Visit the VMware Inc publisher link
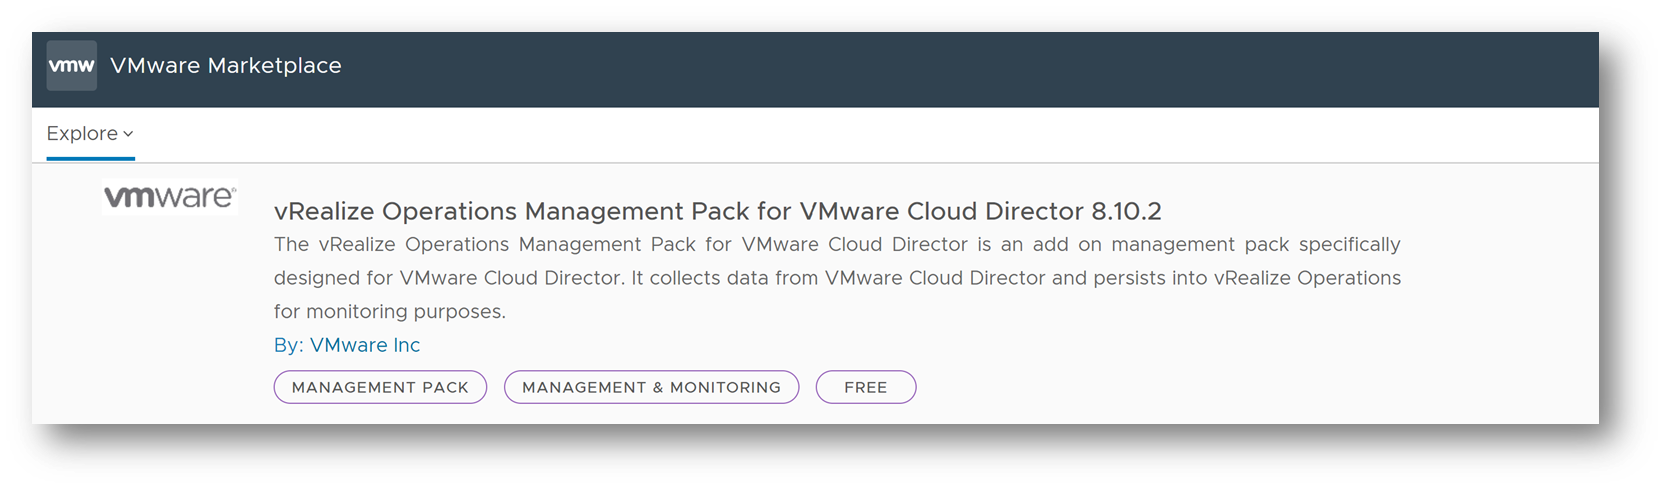Viewport: 1664px width, 489px height. click(x=365, y=345)
